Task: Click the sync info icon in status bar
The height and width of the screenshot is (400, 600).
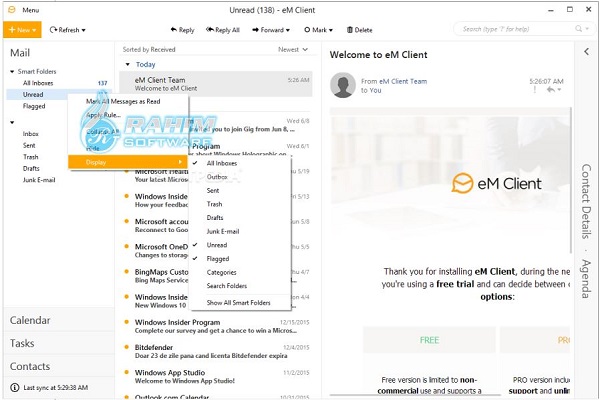Action: pos(15,388)
